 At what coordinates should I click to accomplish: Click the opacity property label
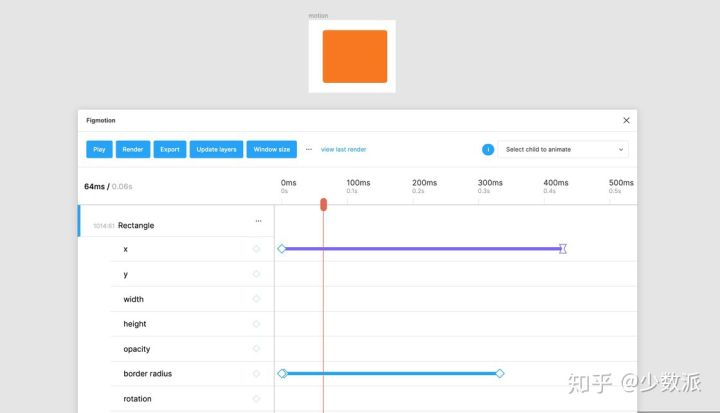tap(136, 349)
